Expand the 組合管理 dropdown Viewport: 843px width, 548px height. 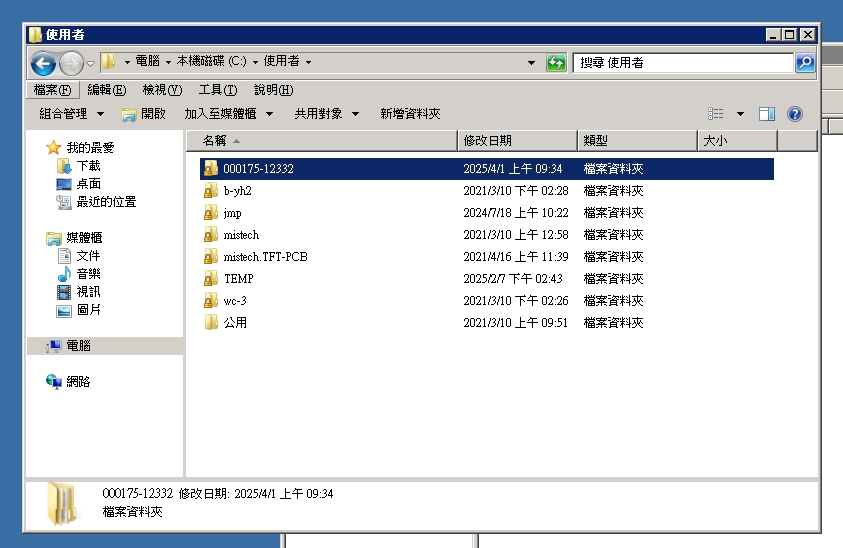[71, 114]
